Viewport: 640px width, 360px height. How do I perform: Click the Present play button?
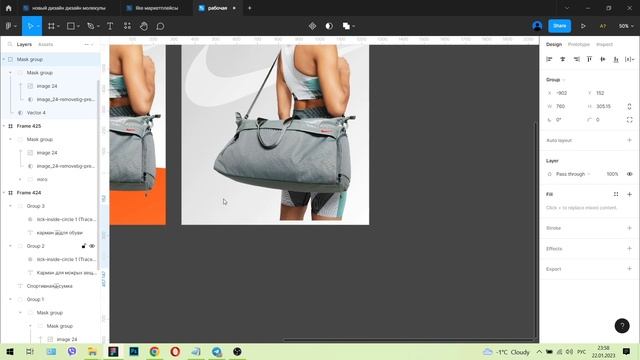[583, 26]
